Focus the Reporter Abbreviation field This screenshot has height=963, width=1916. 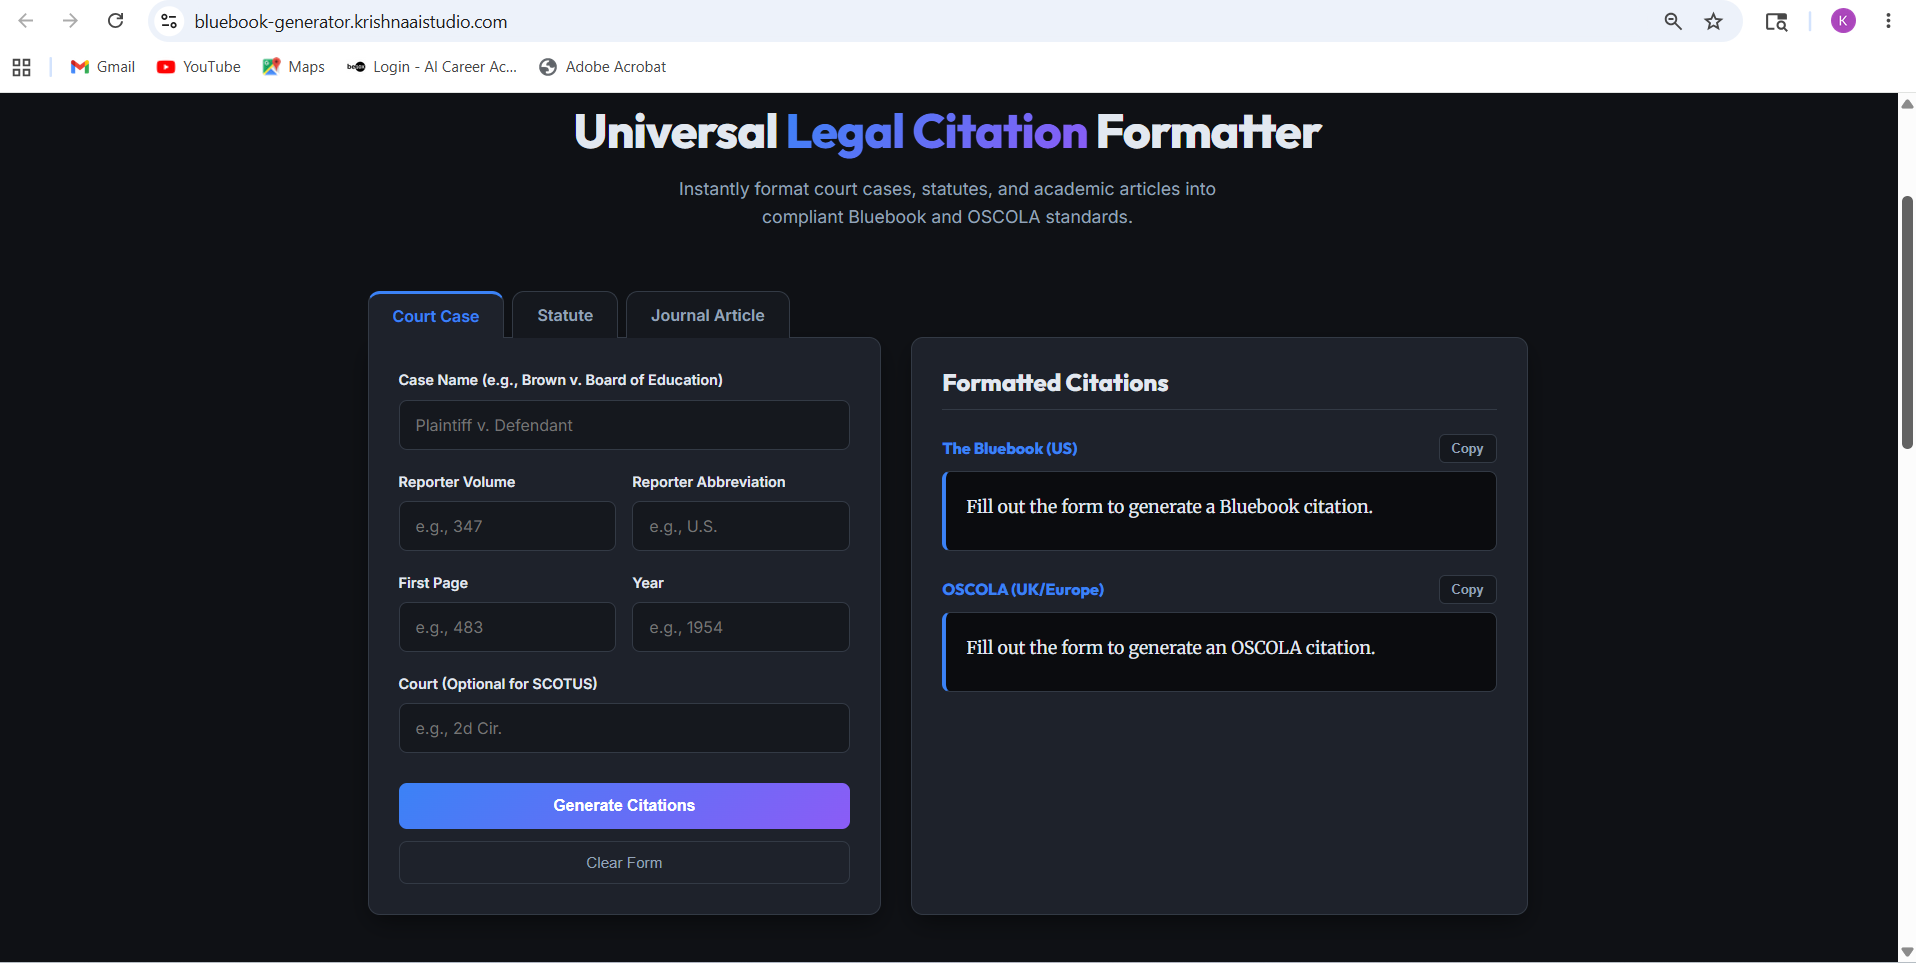[x=741, y=526]
